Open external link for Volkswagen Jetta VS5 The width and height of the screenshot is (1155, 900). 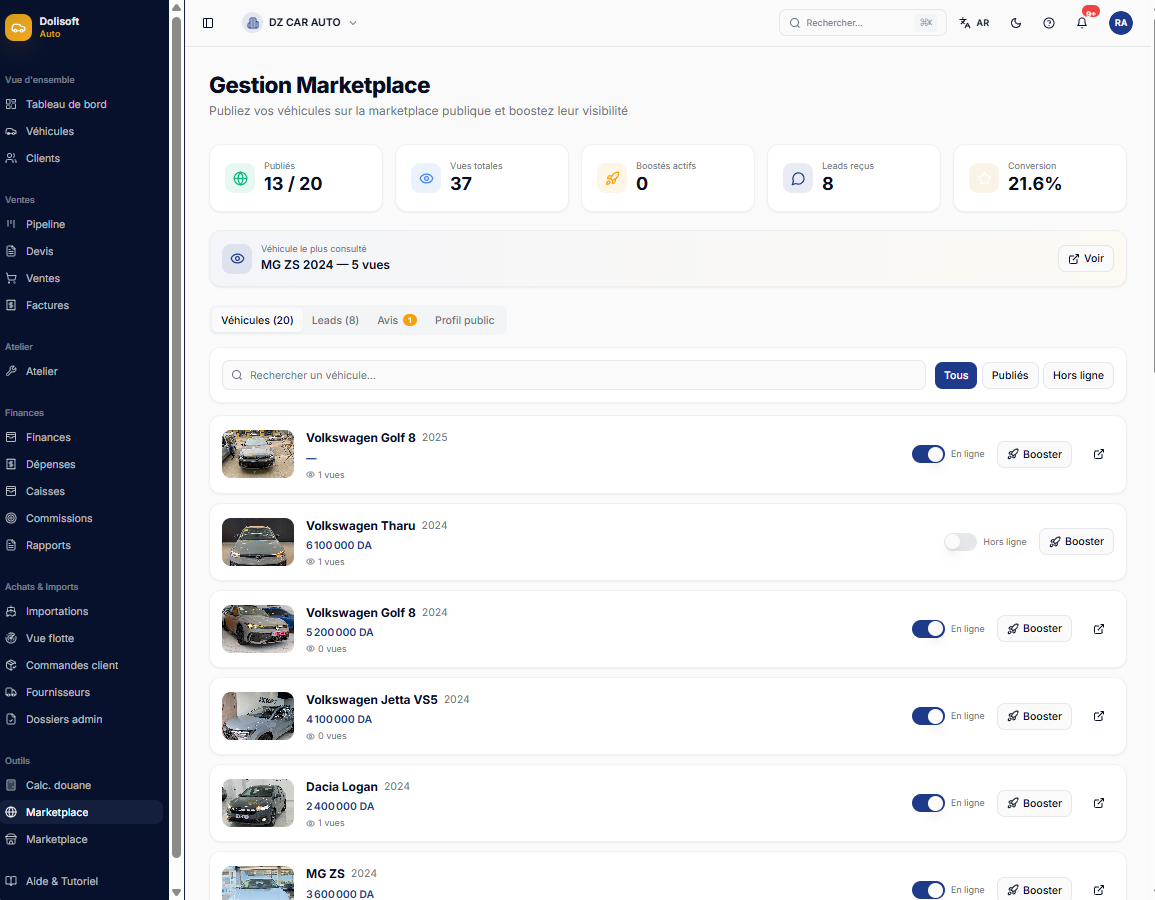tap(1099, 717)
